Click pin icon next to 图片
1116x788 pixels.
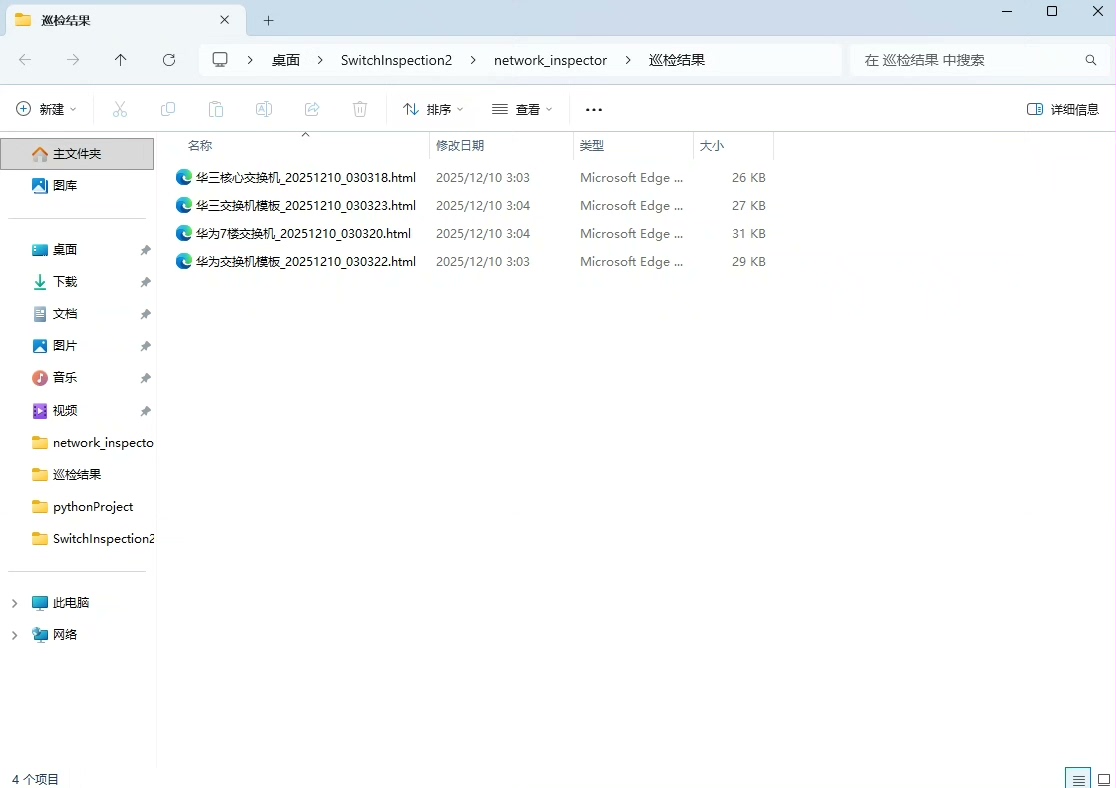click(145, 346)
